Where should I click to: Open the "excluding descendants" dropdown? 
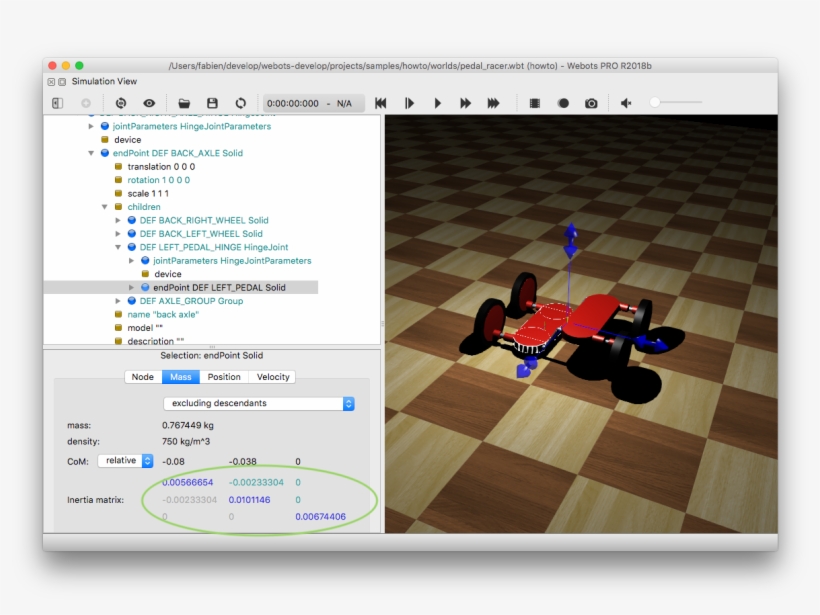pyautogui.click(x=258, y=404)
